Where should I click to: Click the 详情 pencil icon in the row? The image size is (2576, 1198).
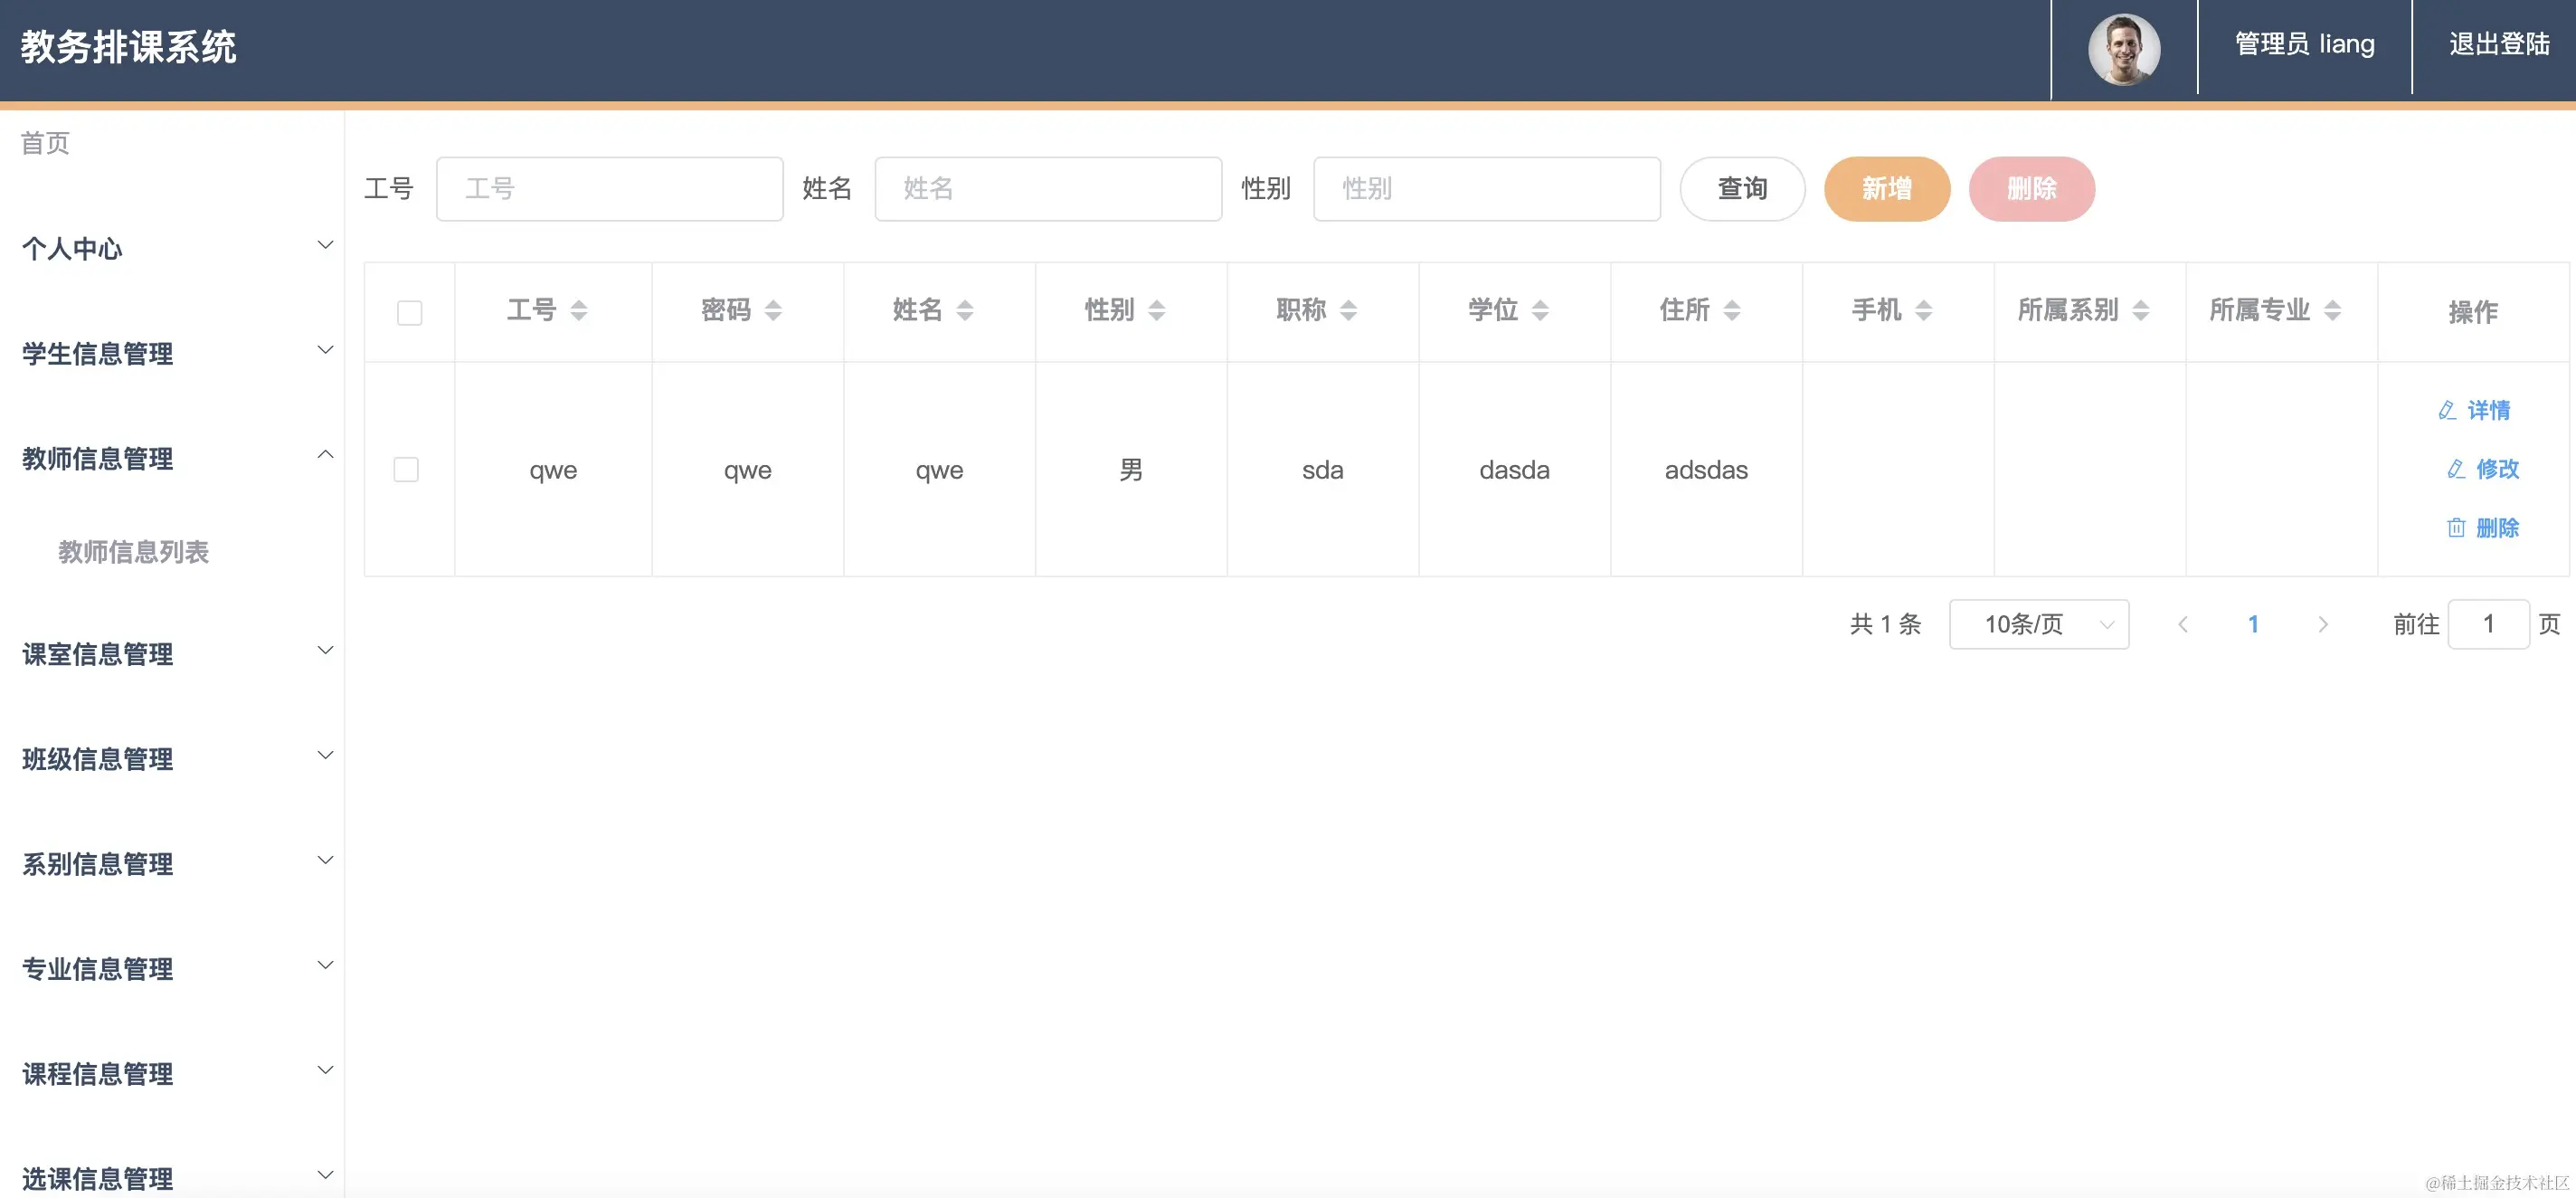pos(2447,410)
